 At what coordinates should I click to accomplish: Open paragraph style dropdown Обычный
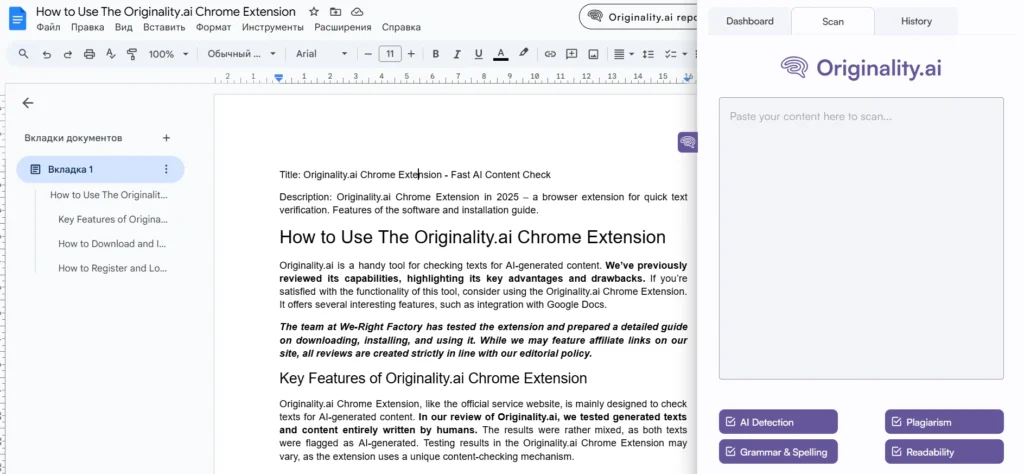pyautogui.click(x=242, y=54)
